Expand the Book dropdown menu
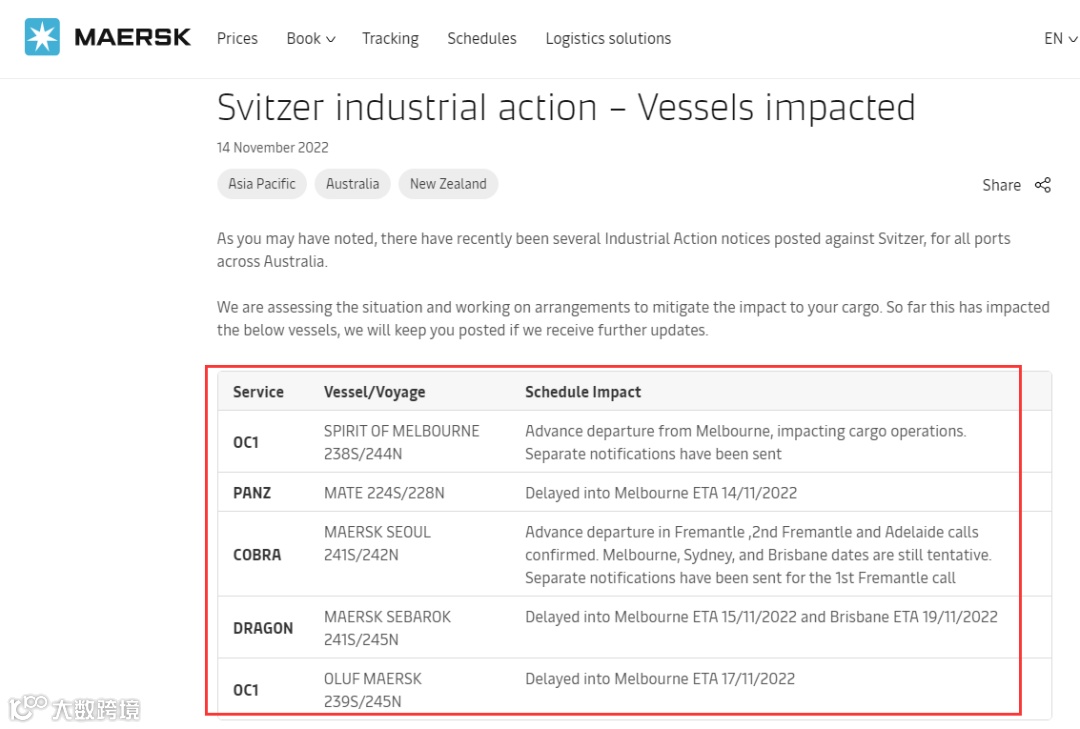This screenshot has width=1080, height=729. click(310, 39)
